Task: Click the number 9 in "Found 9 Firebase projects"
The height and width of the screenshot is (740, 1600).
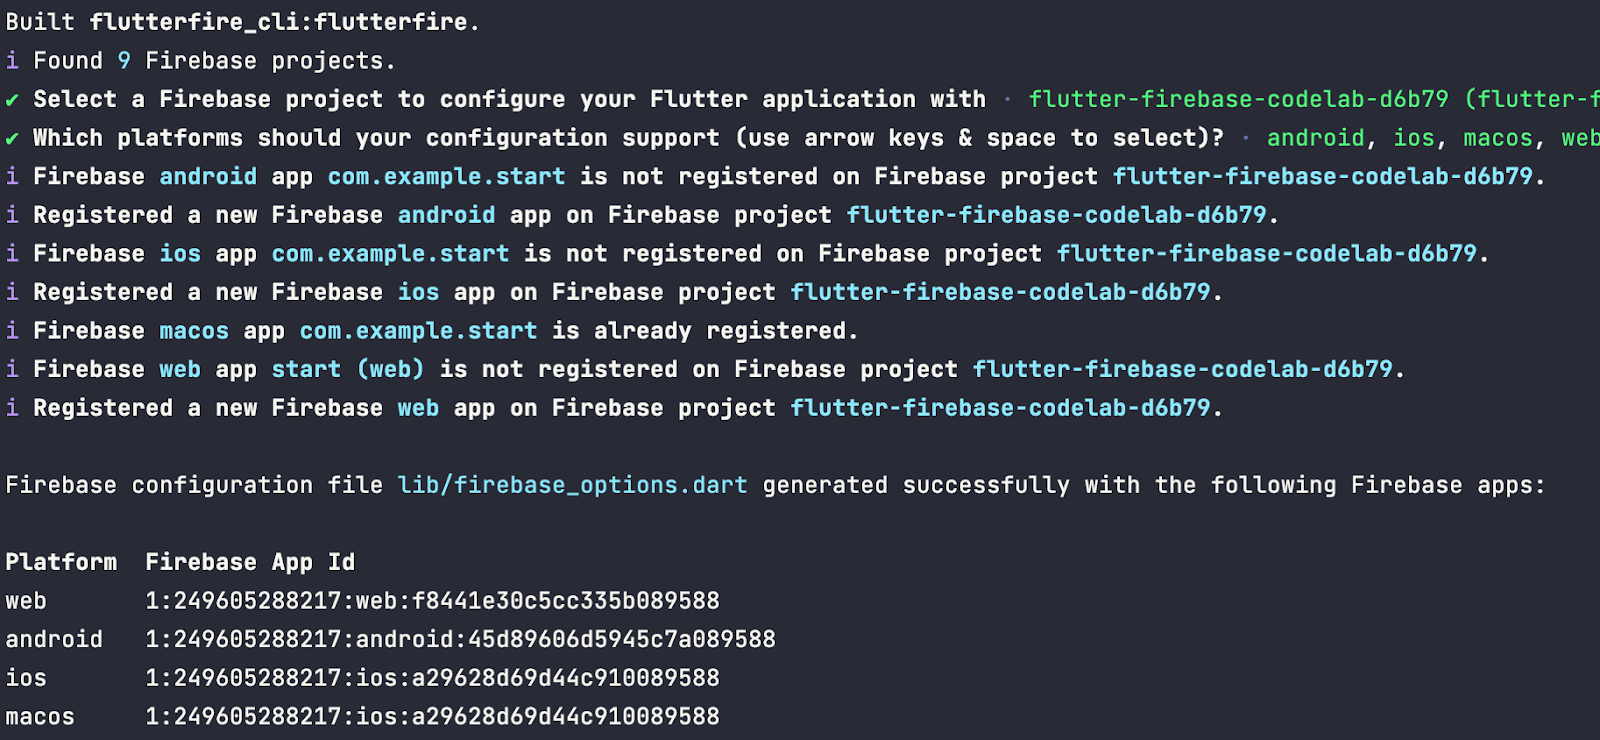Action: 124,61
